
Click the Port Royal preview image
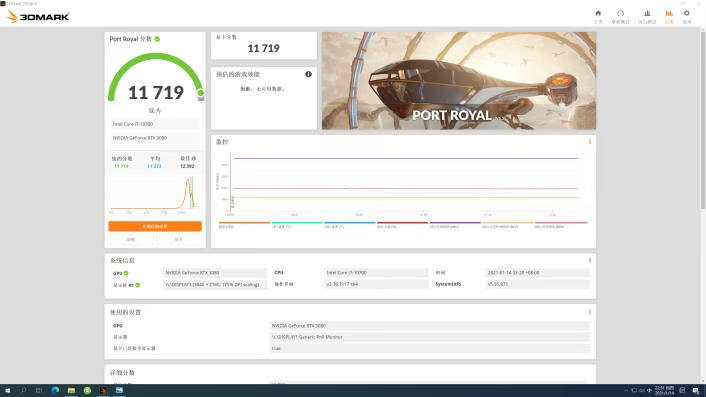tap(459, 81)
